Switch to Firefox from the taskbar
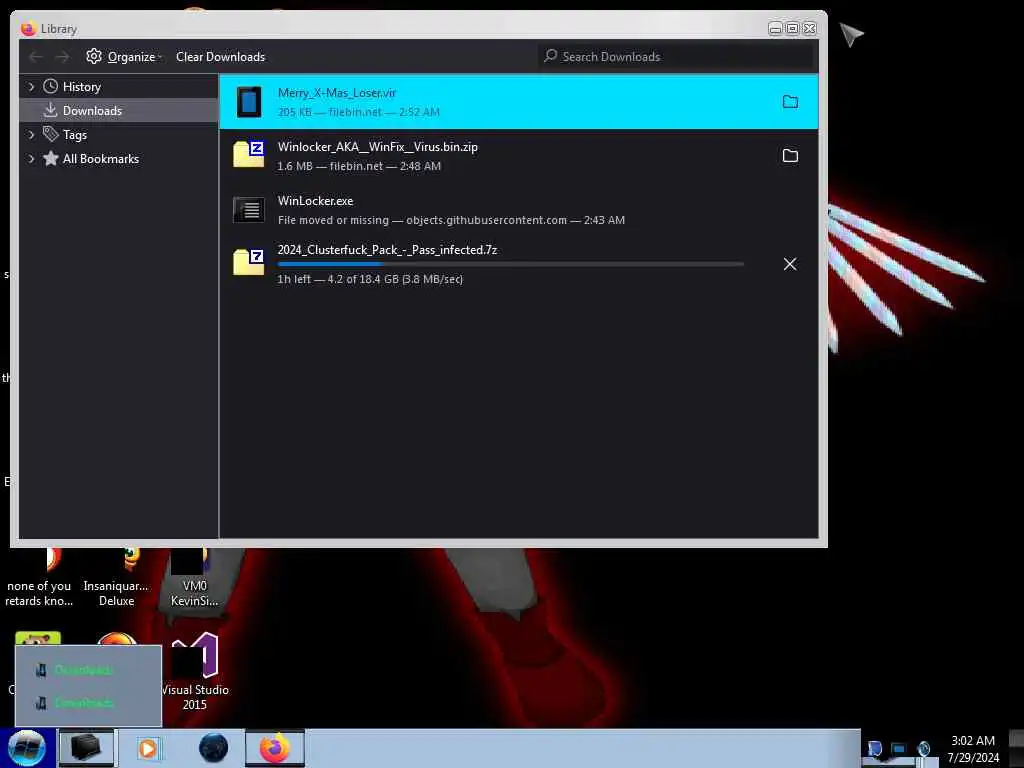Screen dimensions: 1024x768 [x=275, y=748]
